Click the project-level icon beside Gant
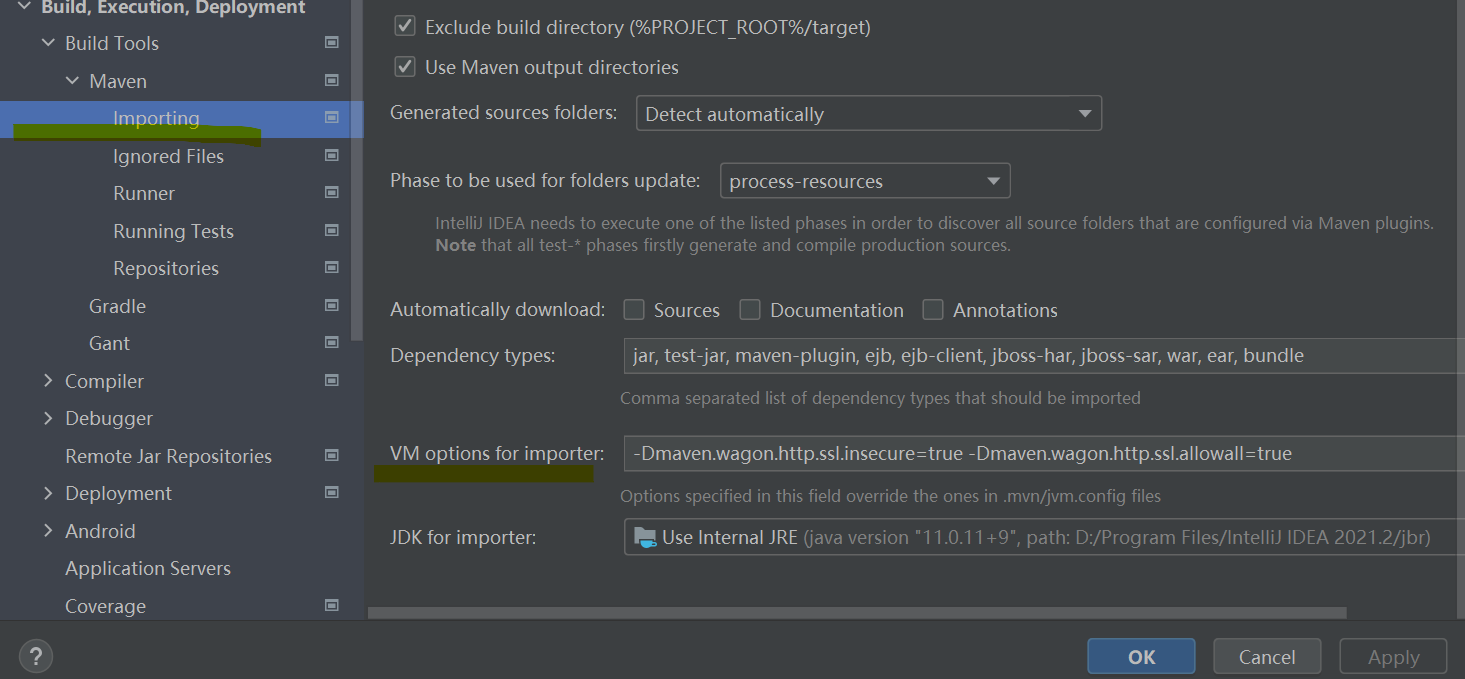Viewport: 1465px width, 679px height. [x=332, y=343]
